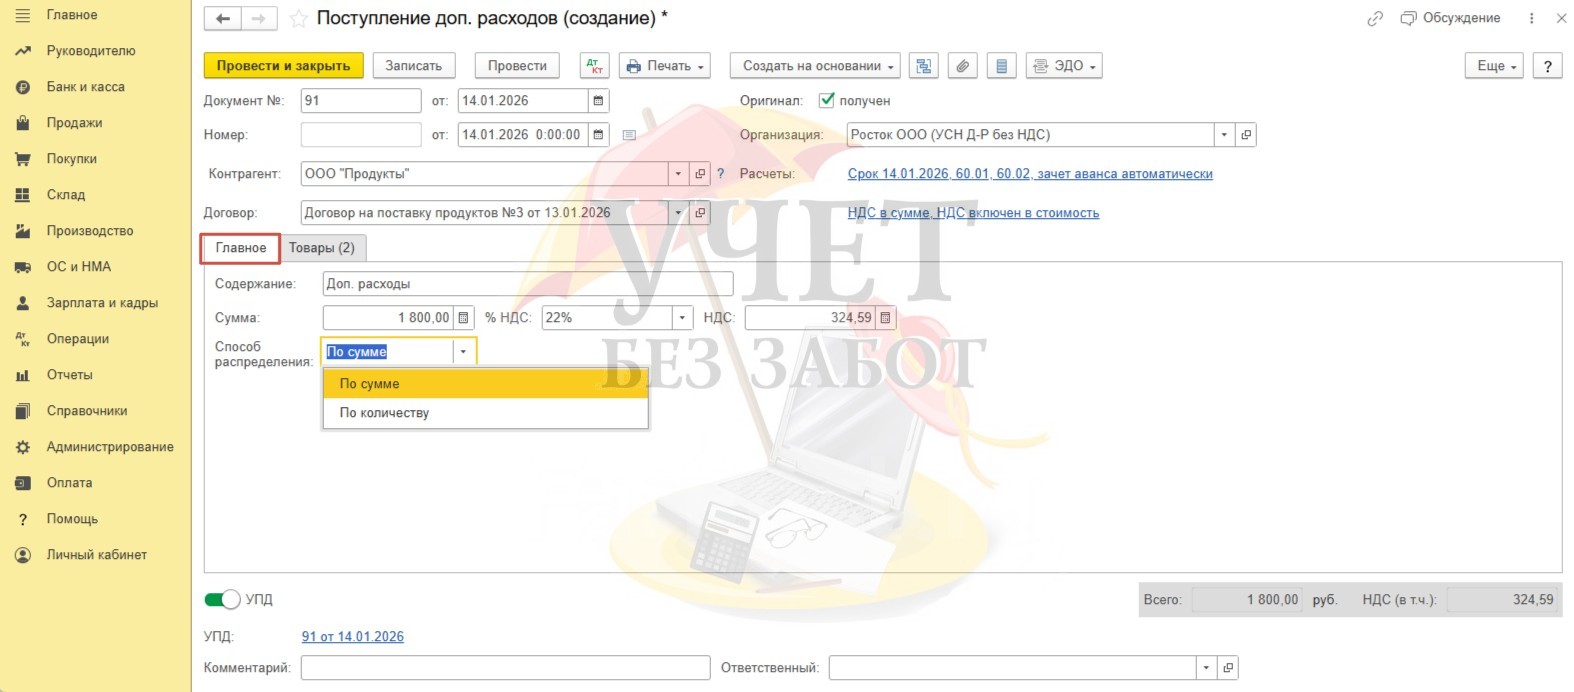1574x692 pixels.
Task: Open Обсуждение discussion
Action: tap(1451, 18)
